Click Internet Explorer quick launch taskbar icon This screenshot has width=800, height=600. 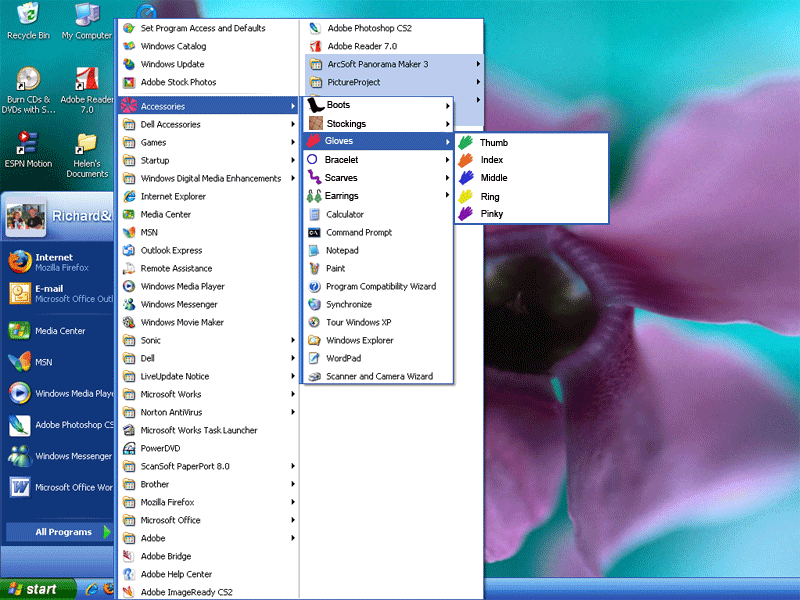[92, 589]
